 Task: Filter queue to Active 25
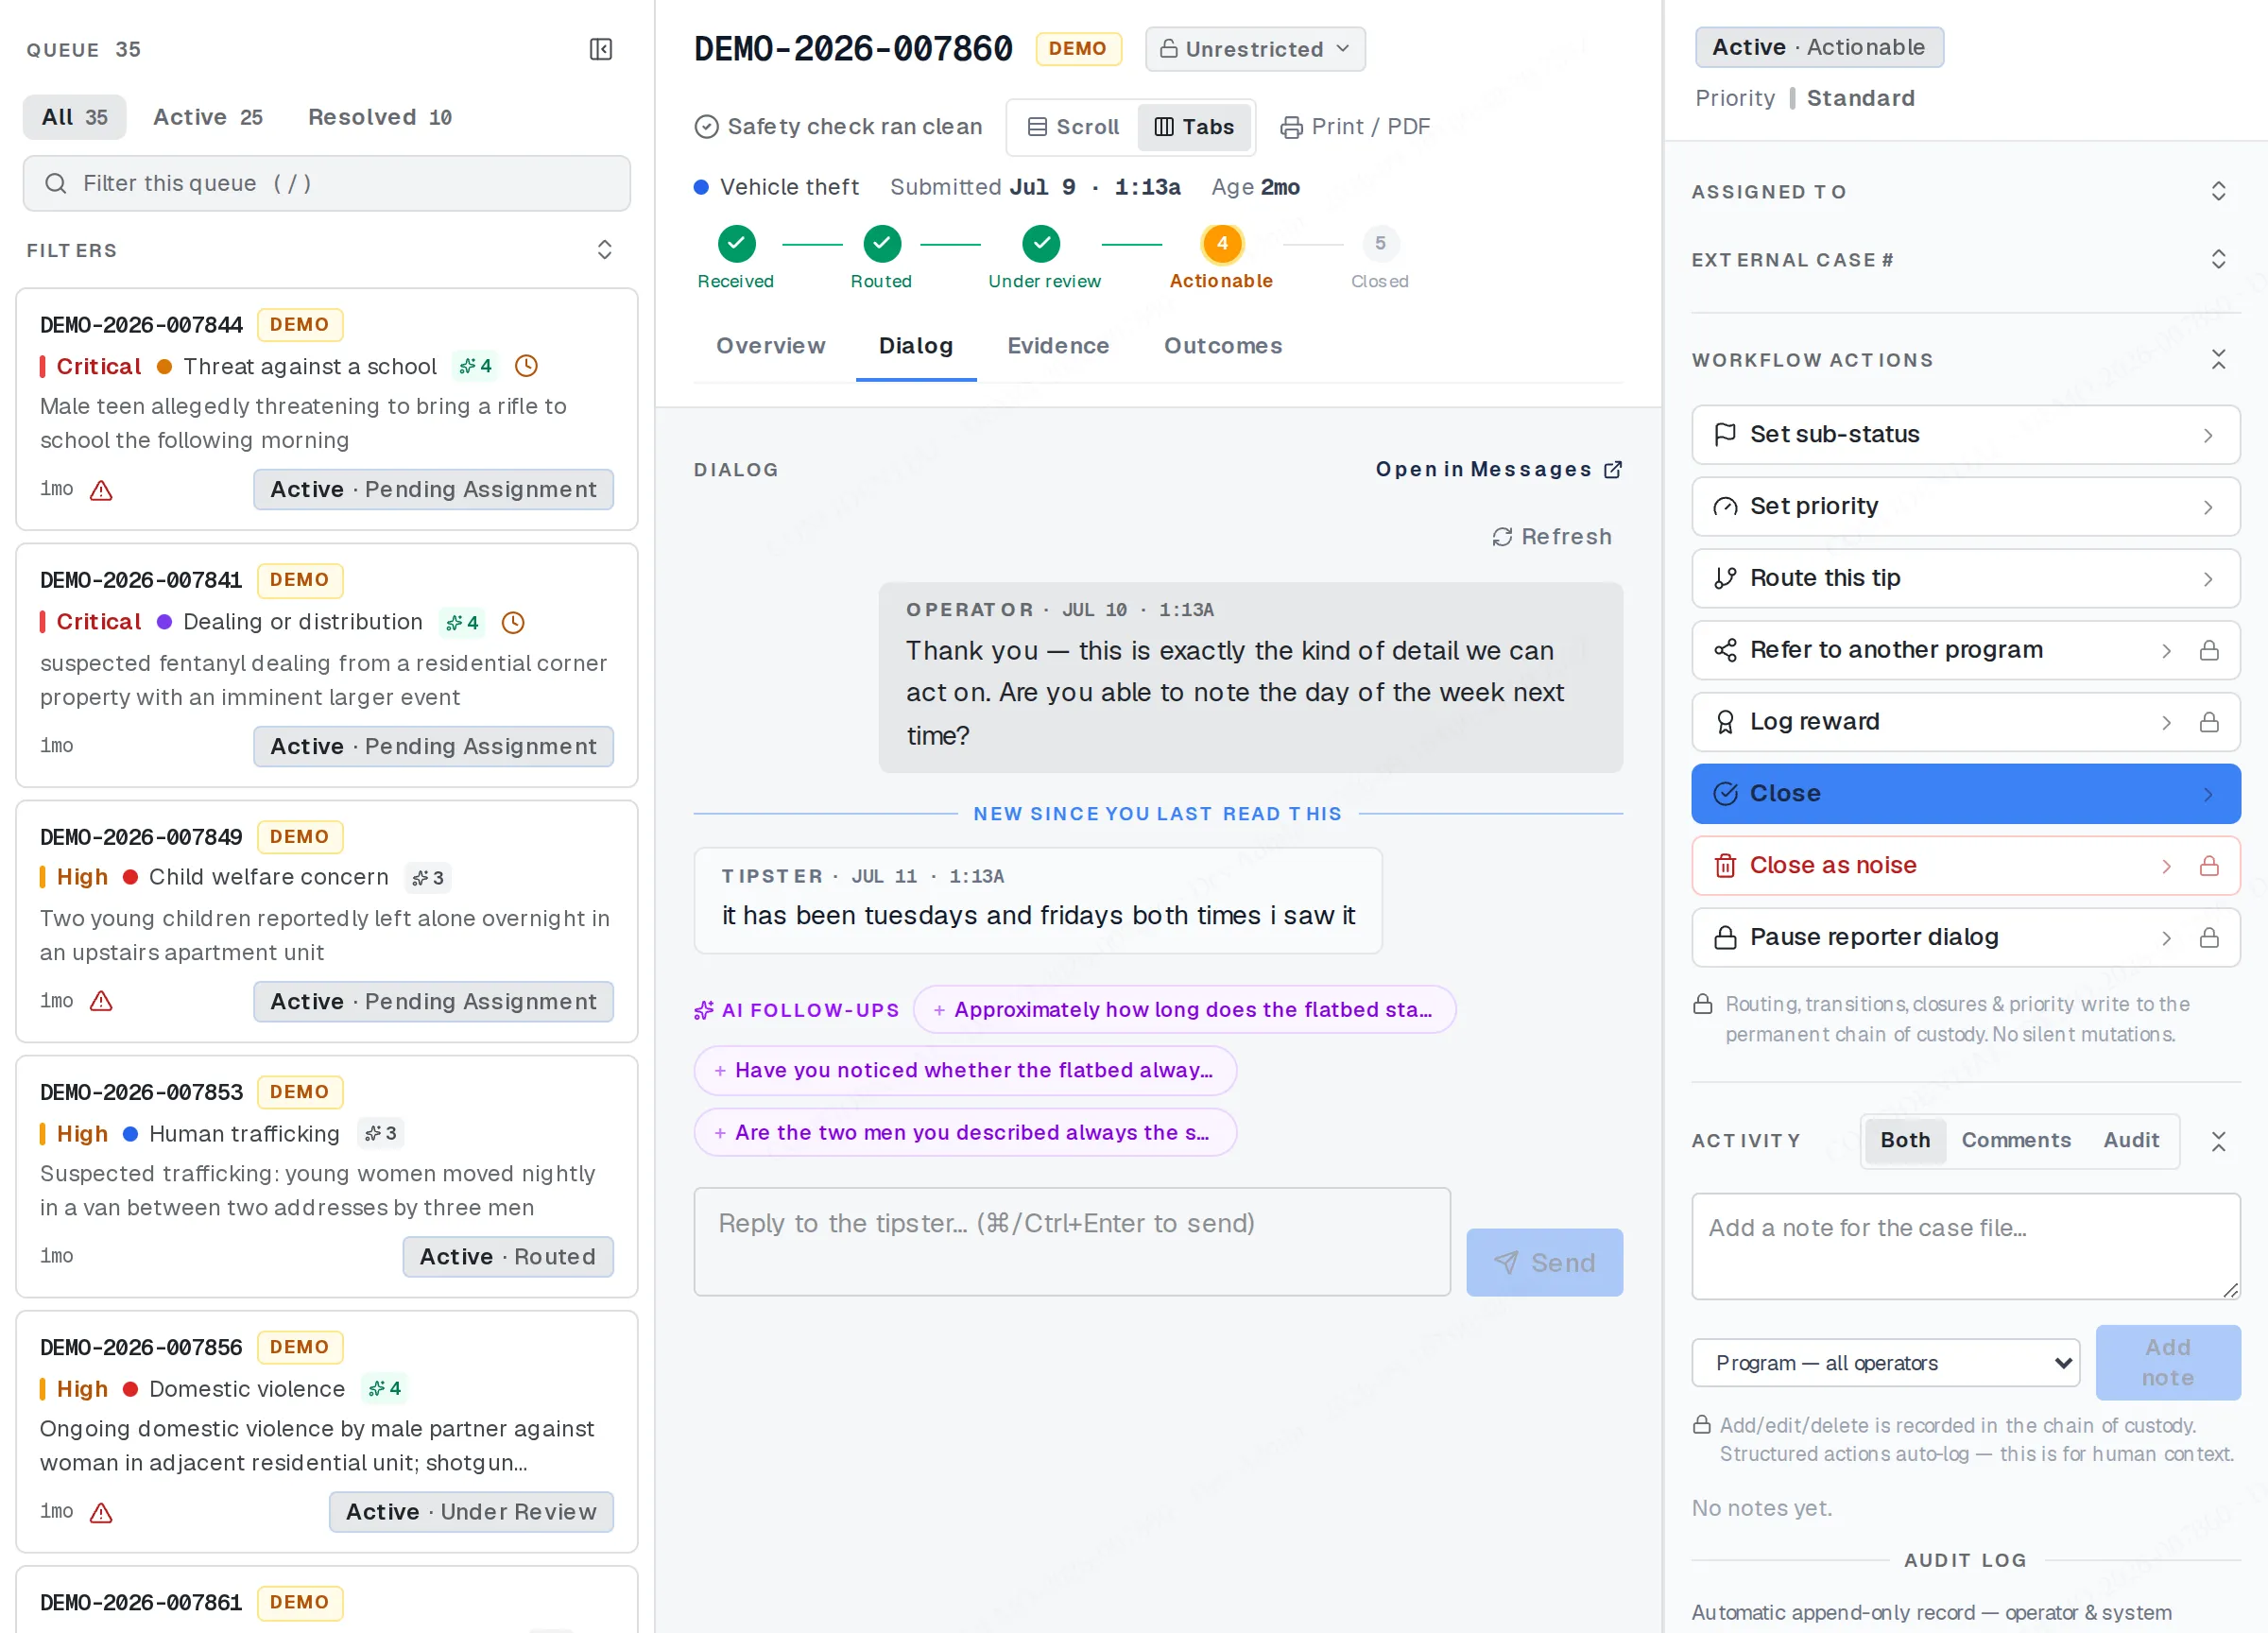point(208,117)
